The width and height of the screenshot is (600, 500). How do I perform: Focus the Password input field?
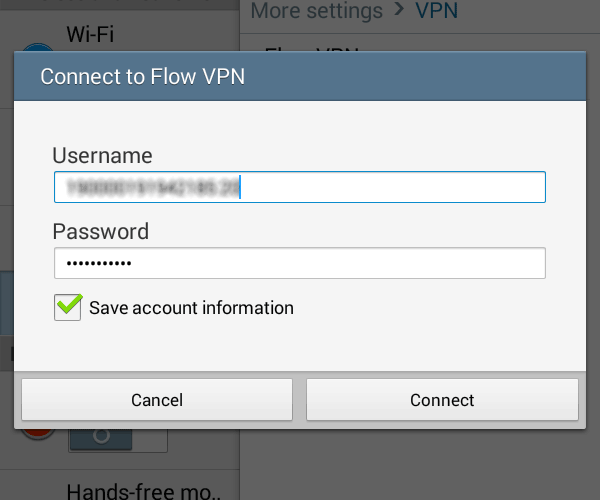pos(300,263)
